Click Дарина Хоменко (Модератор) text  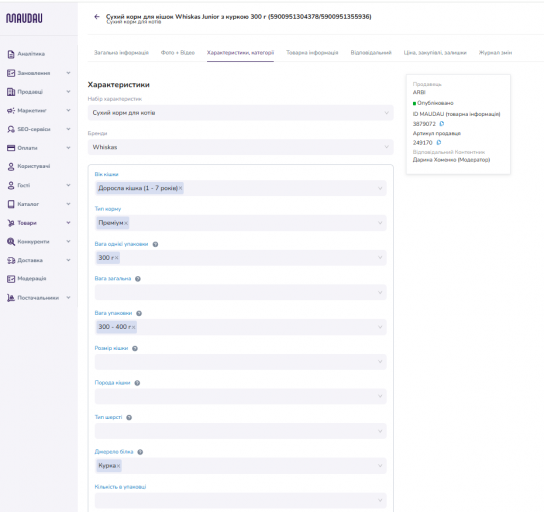click(451, 160)
